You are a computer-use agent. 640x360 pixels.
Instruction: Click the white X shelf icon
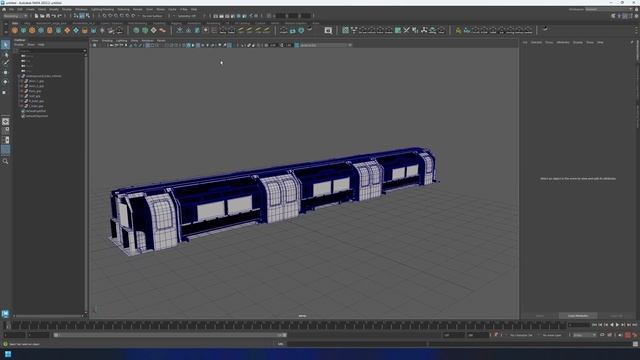[407, 30]
